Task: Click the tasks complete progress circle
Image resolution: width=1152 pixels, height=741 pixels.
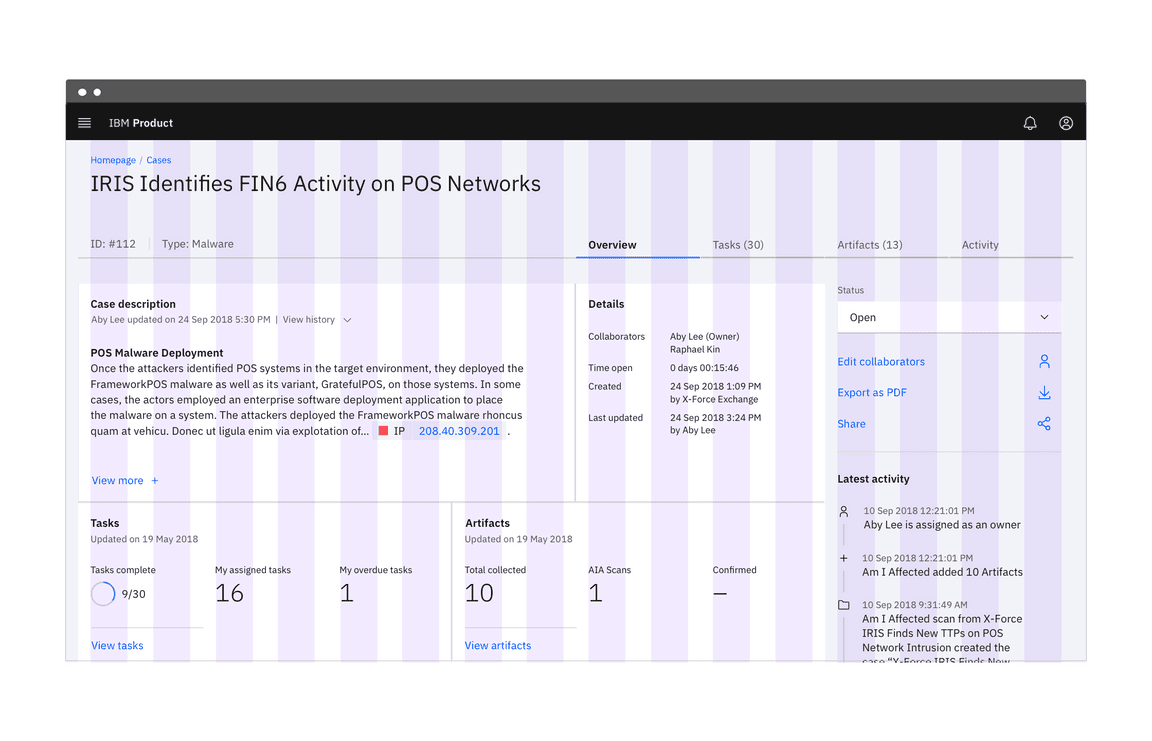Action: tap(103, 594)
